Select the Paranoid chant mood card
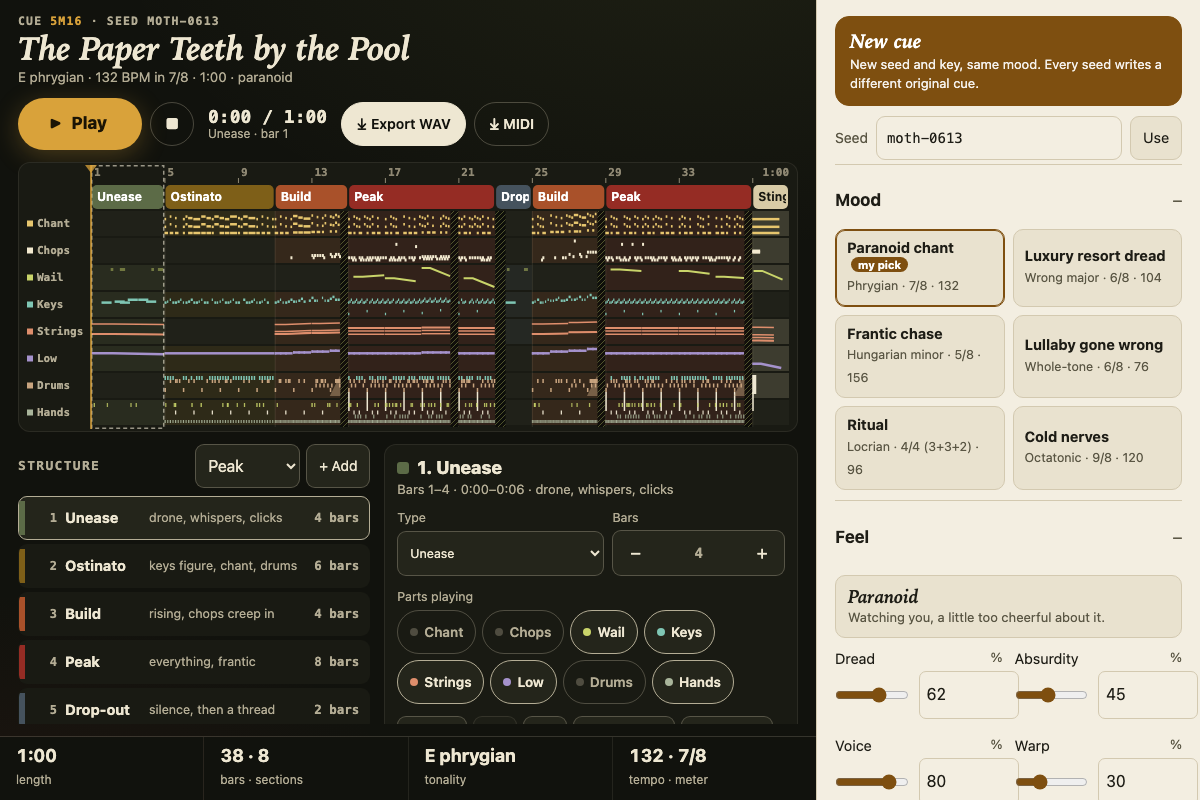The image size is (1200, 800). (x=920, y=268)
